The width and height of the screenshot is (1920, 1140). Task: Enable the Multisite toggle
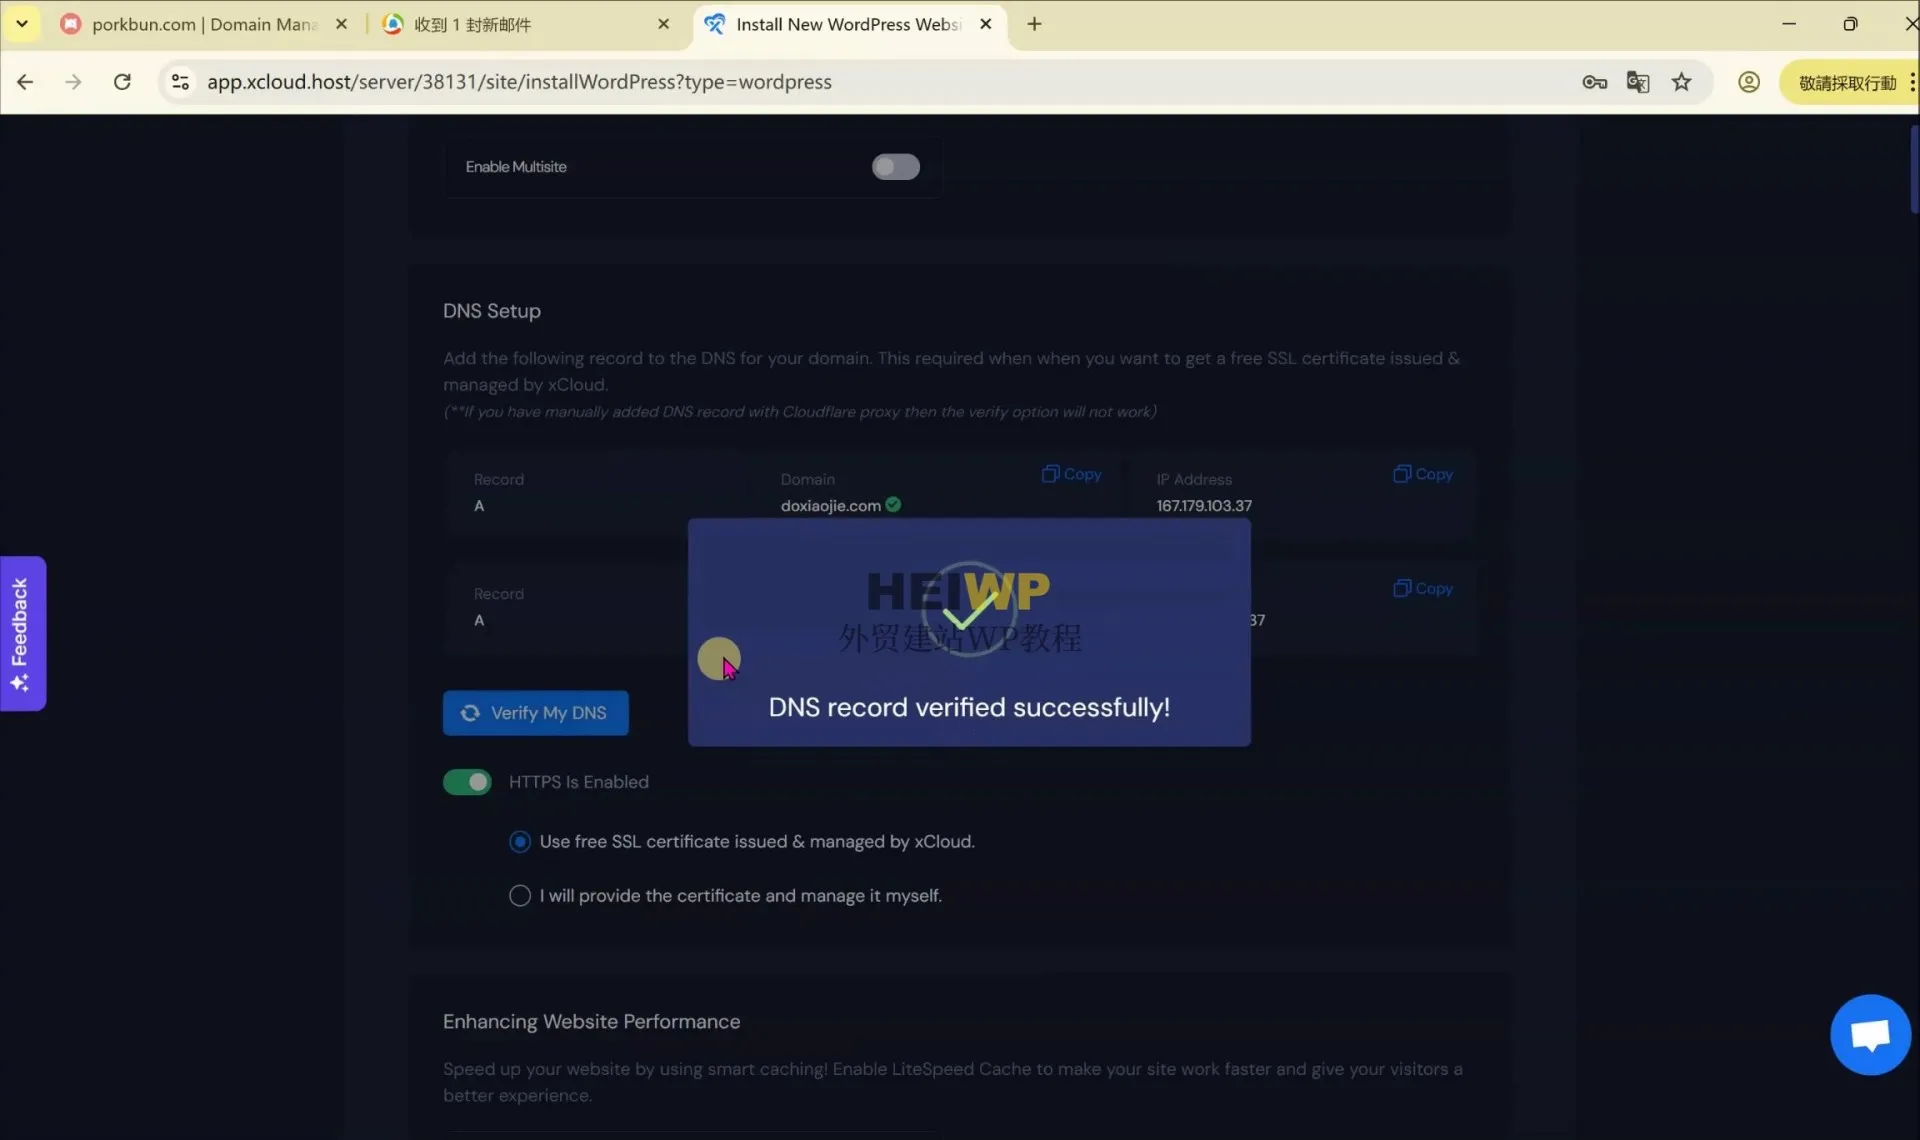pyautogui.click(x=895, y=166)
